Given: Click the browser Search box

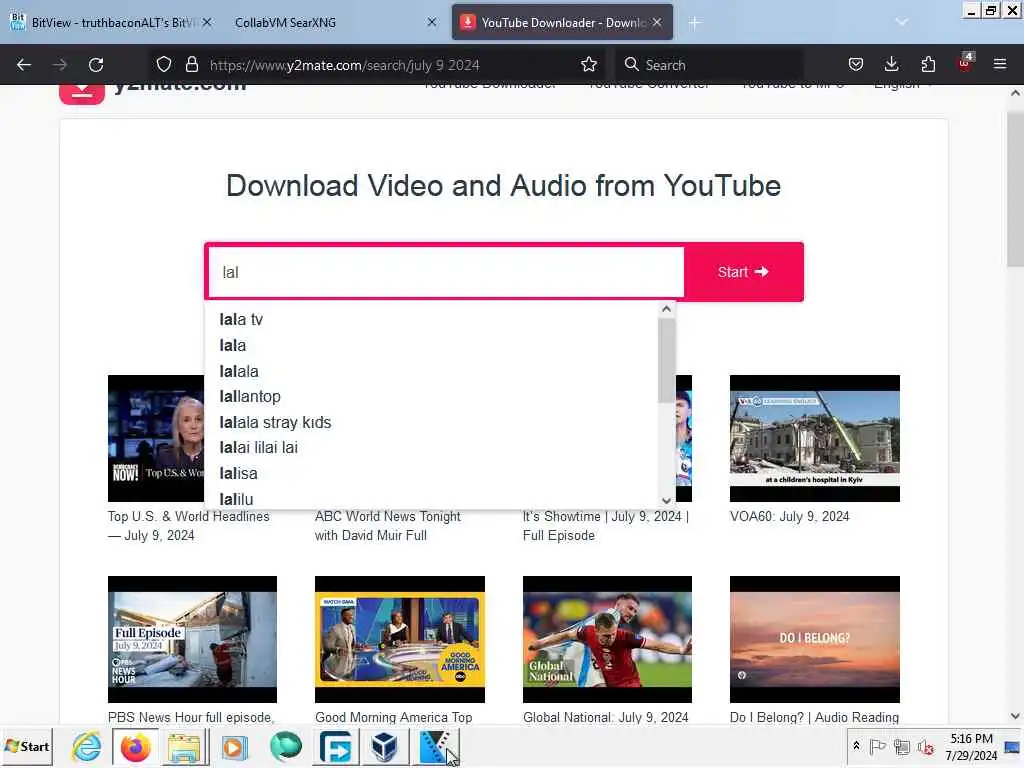Looking at the screenshot, I should 709,65.
